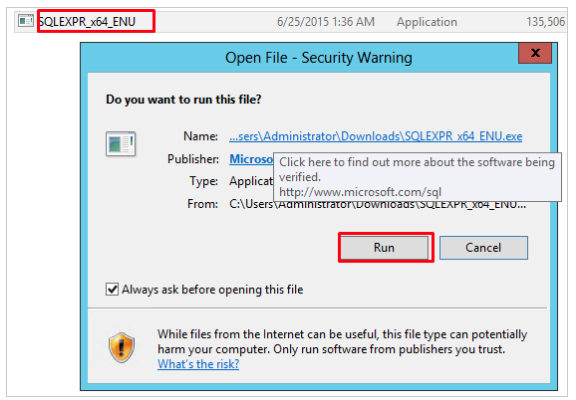This screenshot has height=400, width=576.
Task: Close the Security Warning dialog
Action: point(535,53)
